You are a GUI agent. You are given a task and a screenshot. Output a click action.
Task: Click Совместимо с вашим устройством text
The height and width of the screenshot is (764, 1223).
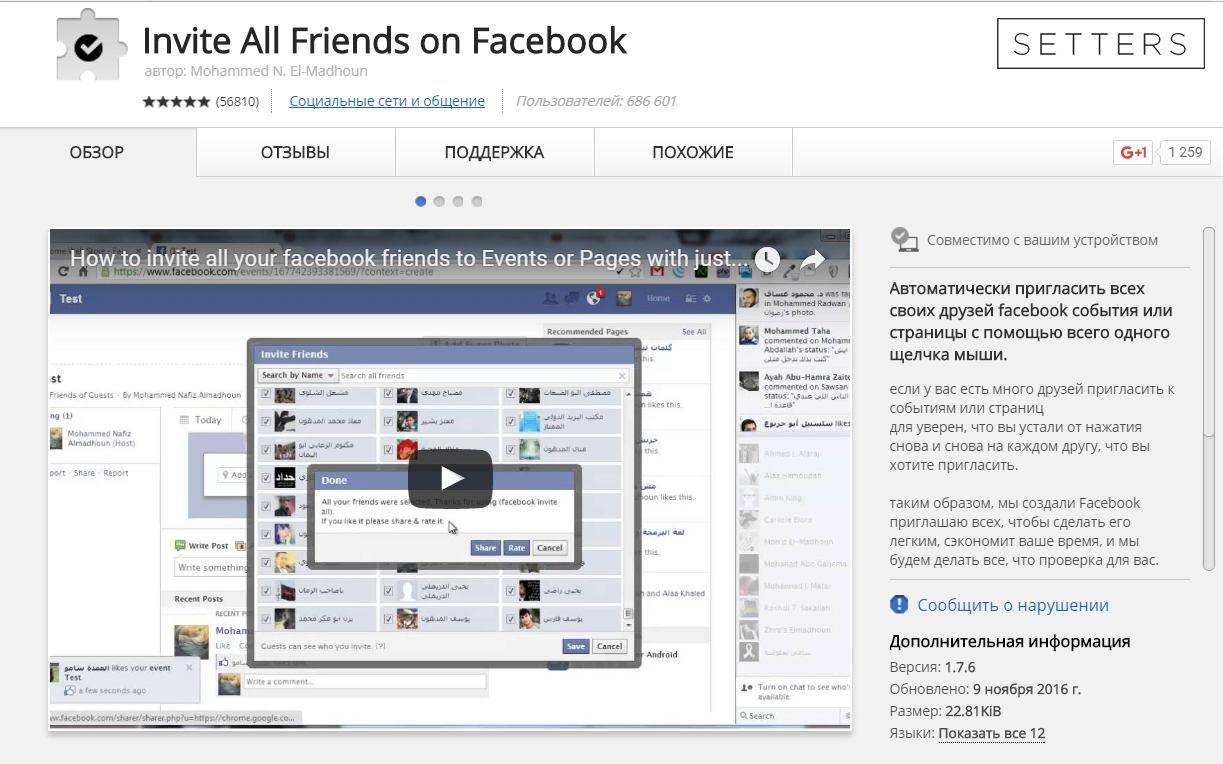pyautogui.click(x=1042, y=240)
